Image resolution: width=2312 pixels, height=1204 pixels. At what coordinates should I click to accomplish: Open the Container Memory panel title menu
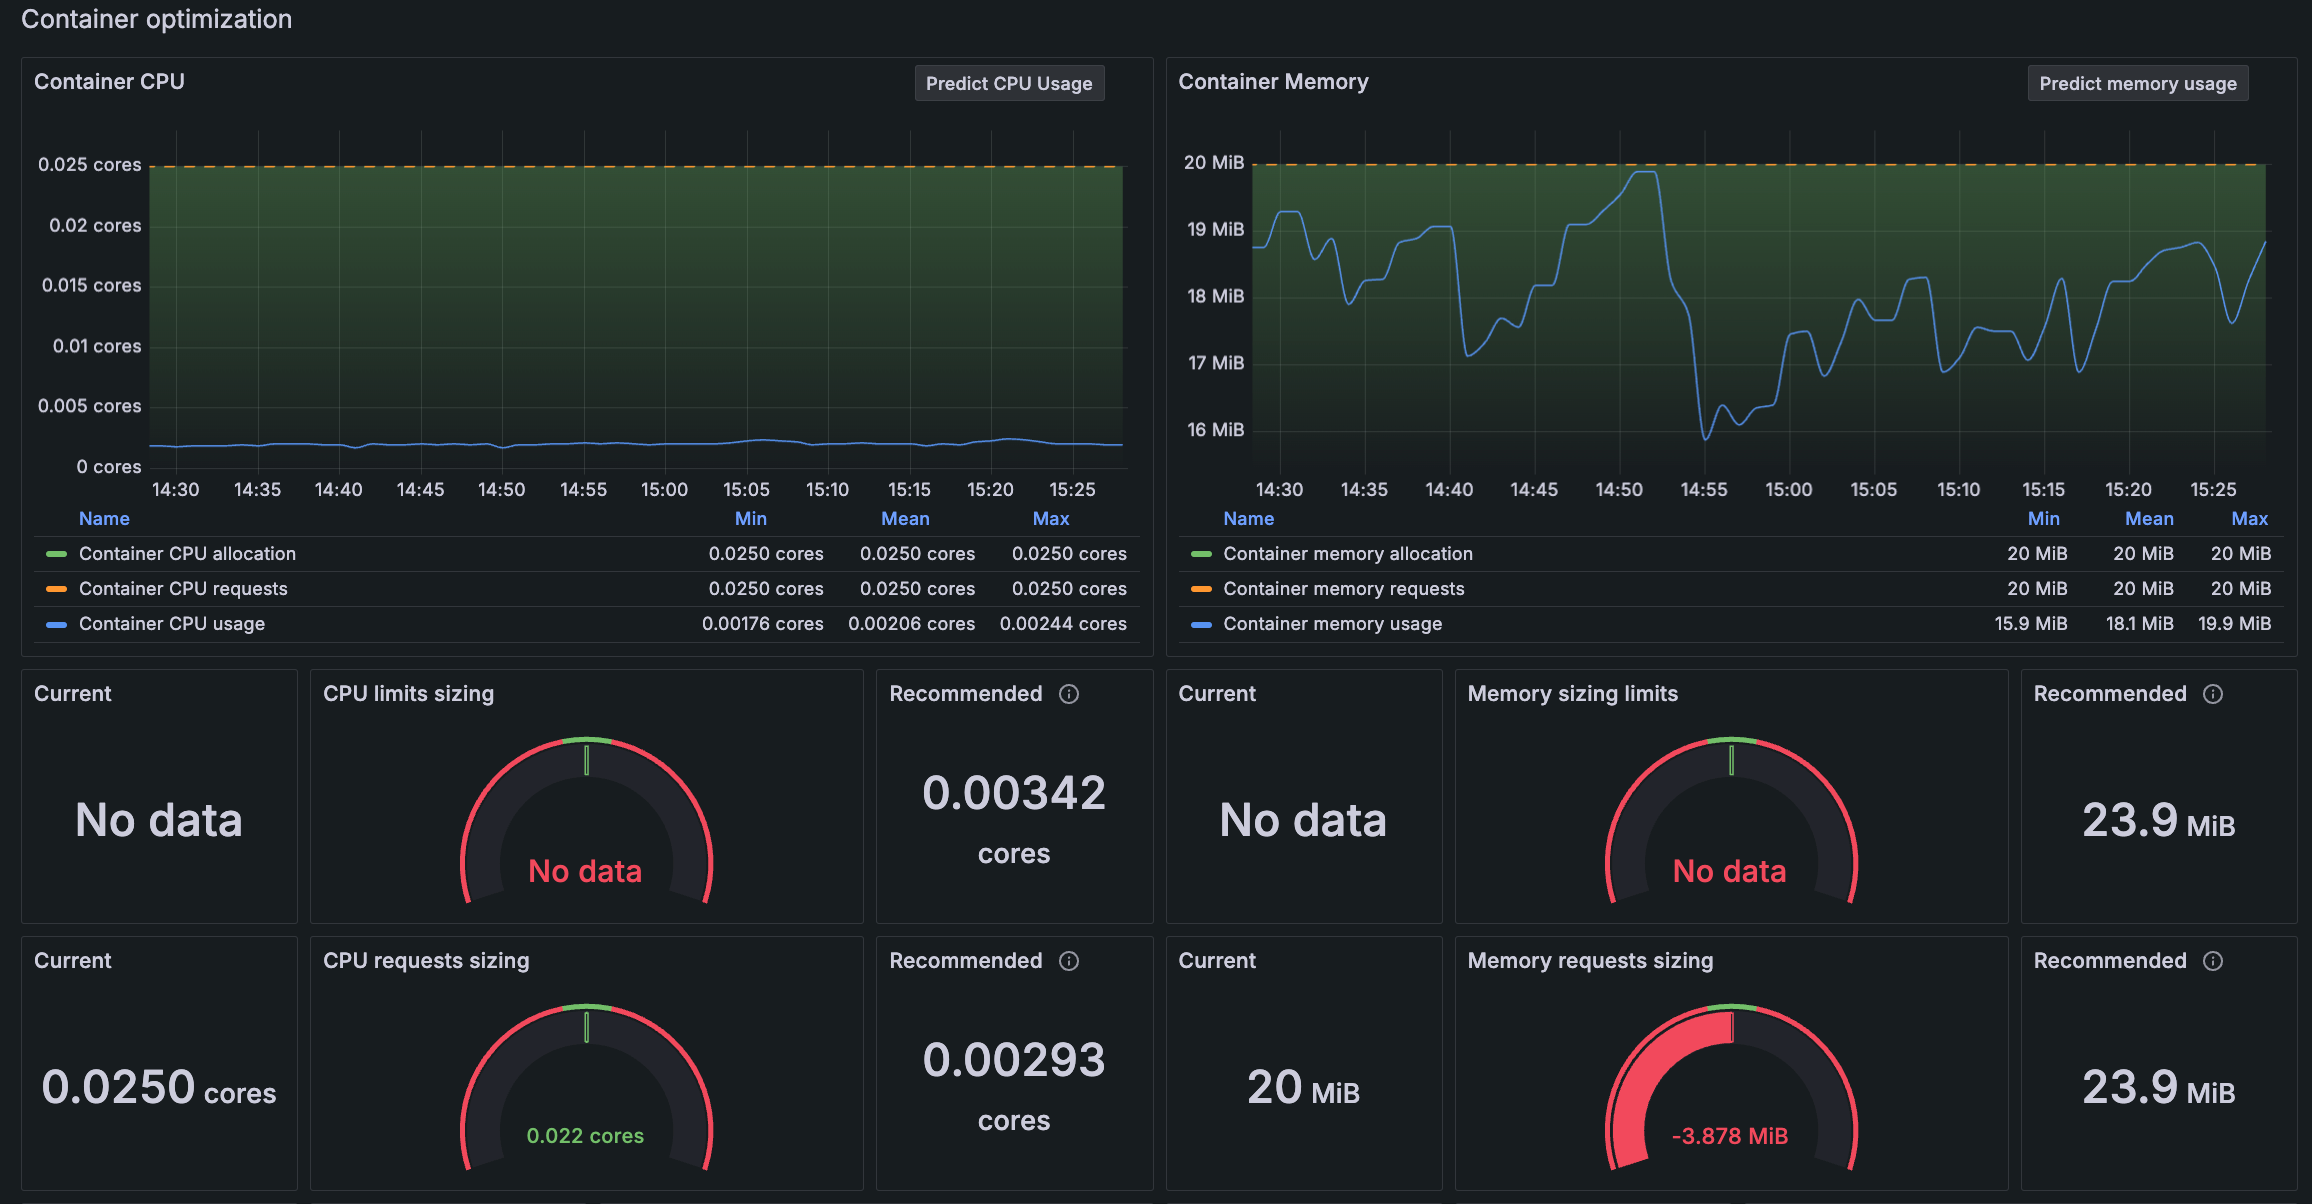1274,81
